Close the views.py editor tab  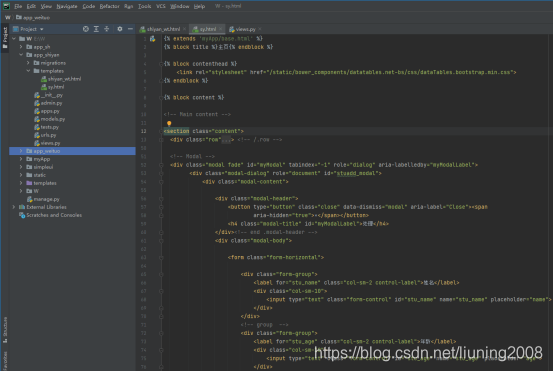(x=260, y=29)
